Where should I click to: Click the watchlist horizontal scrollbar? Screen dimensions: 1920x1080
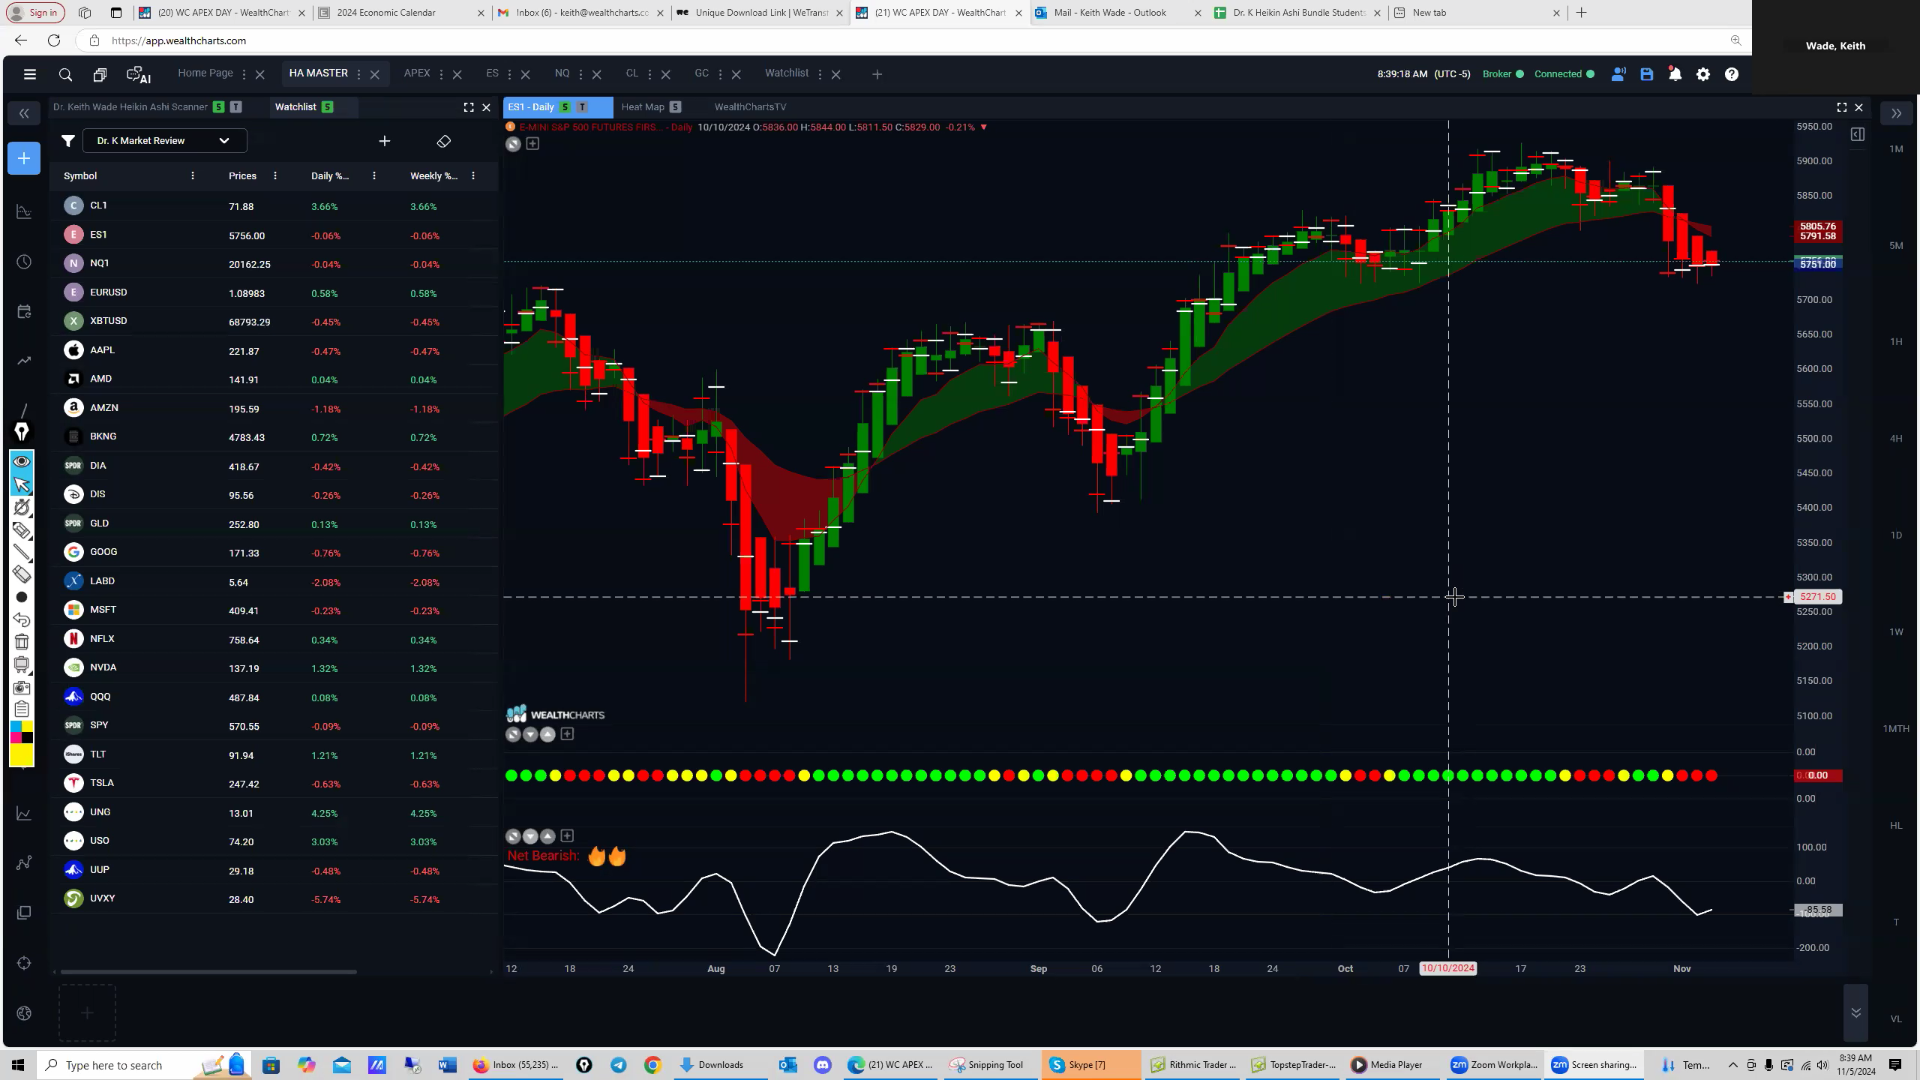[x=208, y=972]
